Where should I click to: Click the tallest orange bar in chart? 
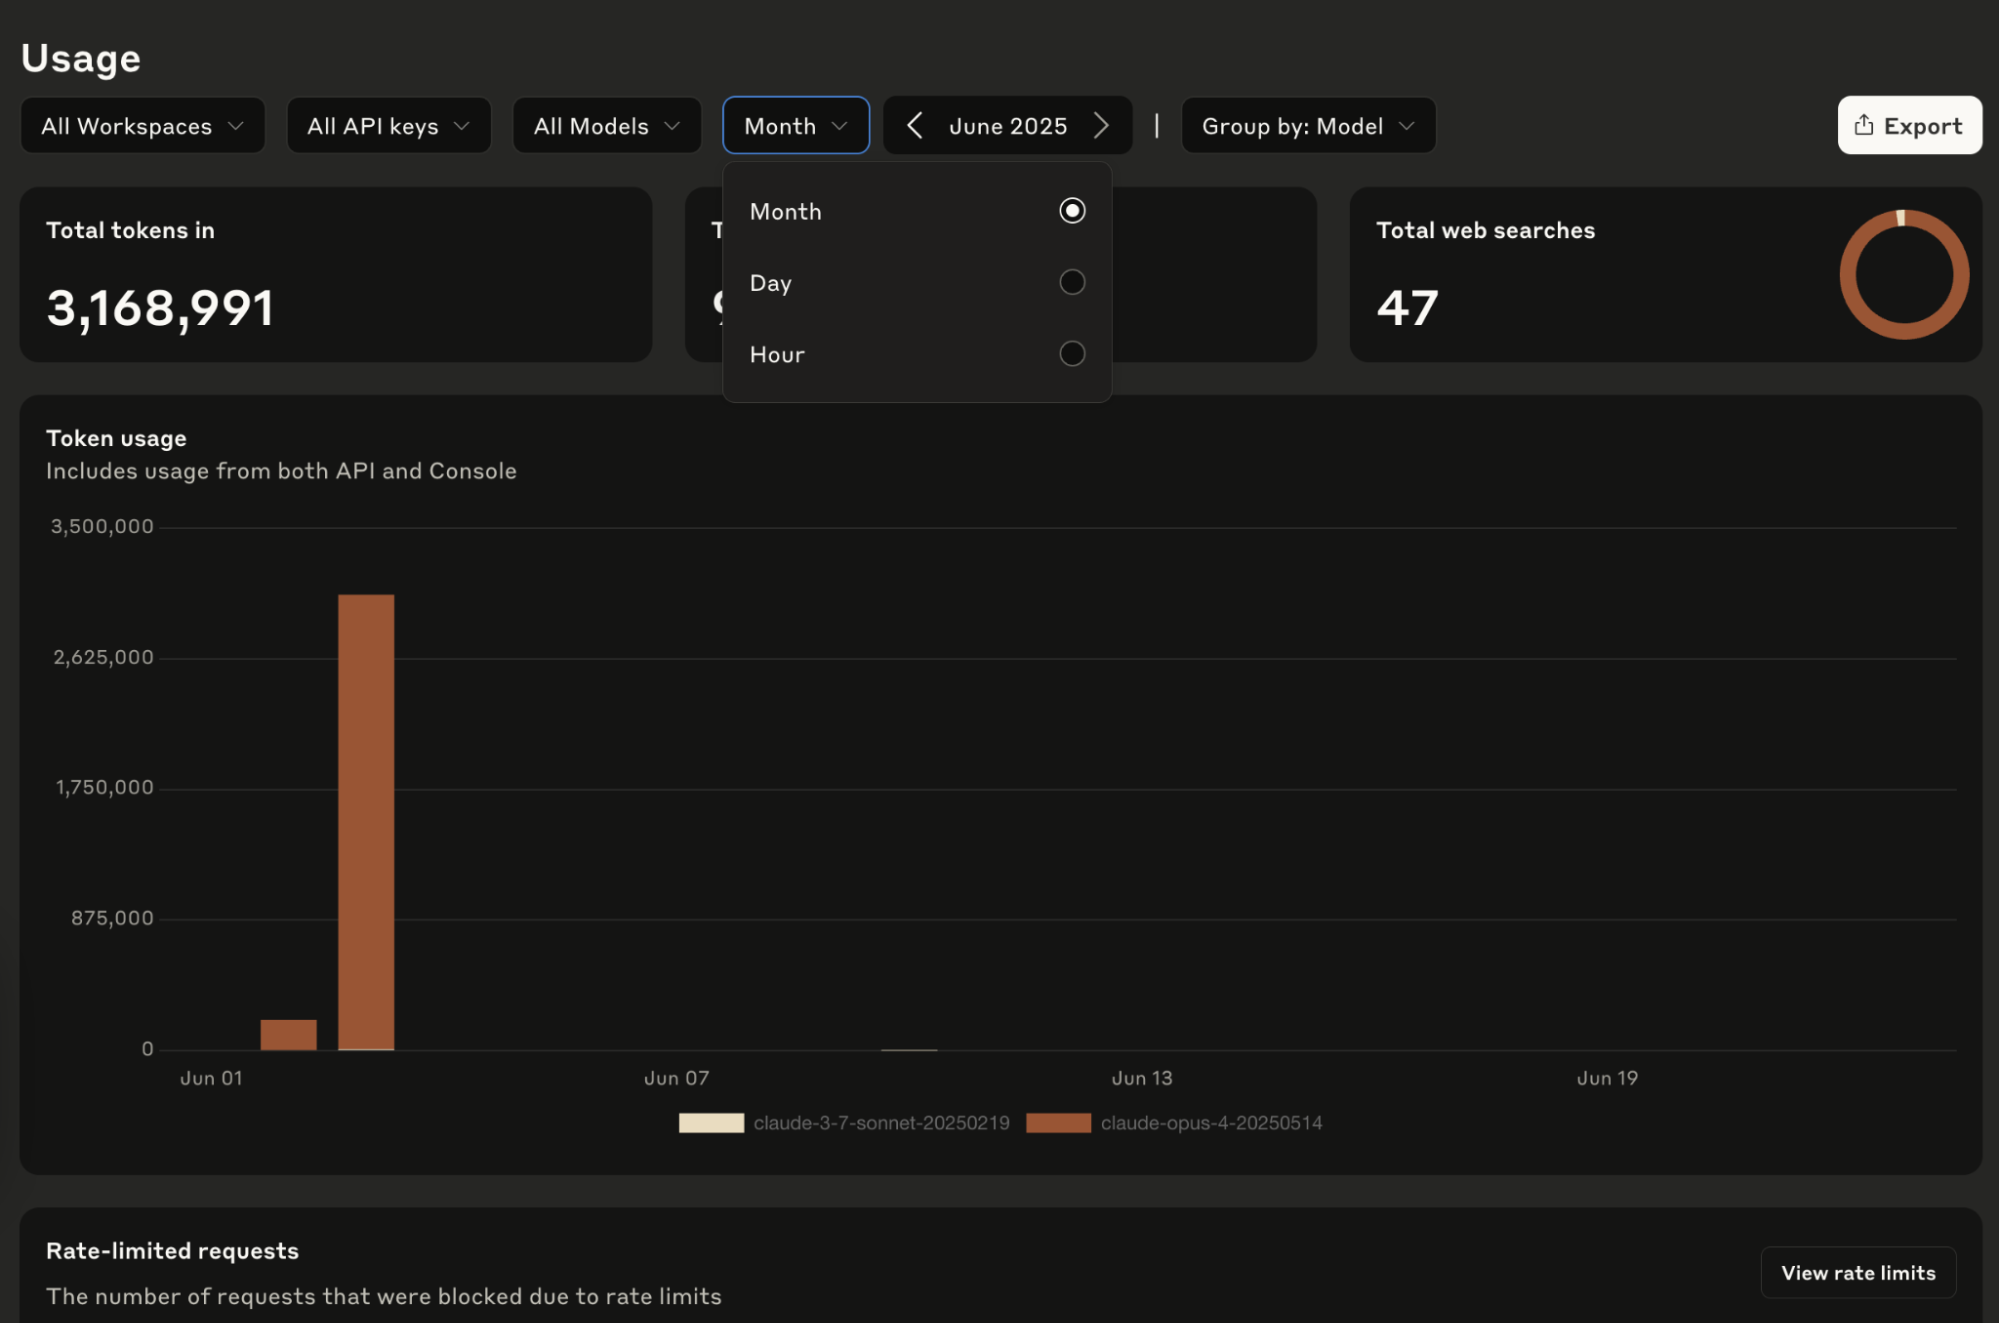point(366,820)
